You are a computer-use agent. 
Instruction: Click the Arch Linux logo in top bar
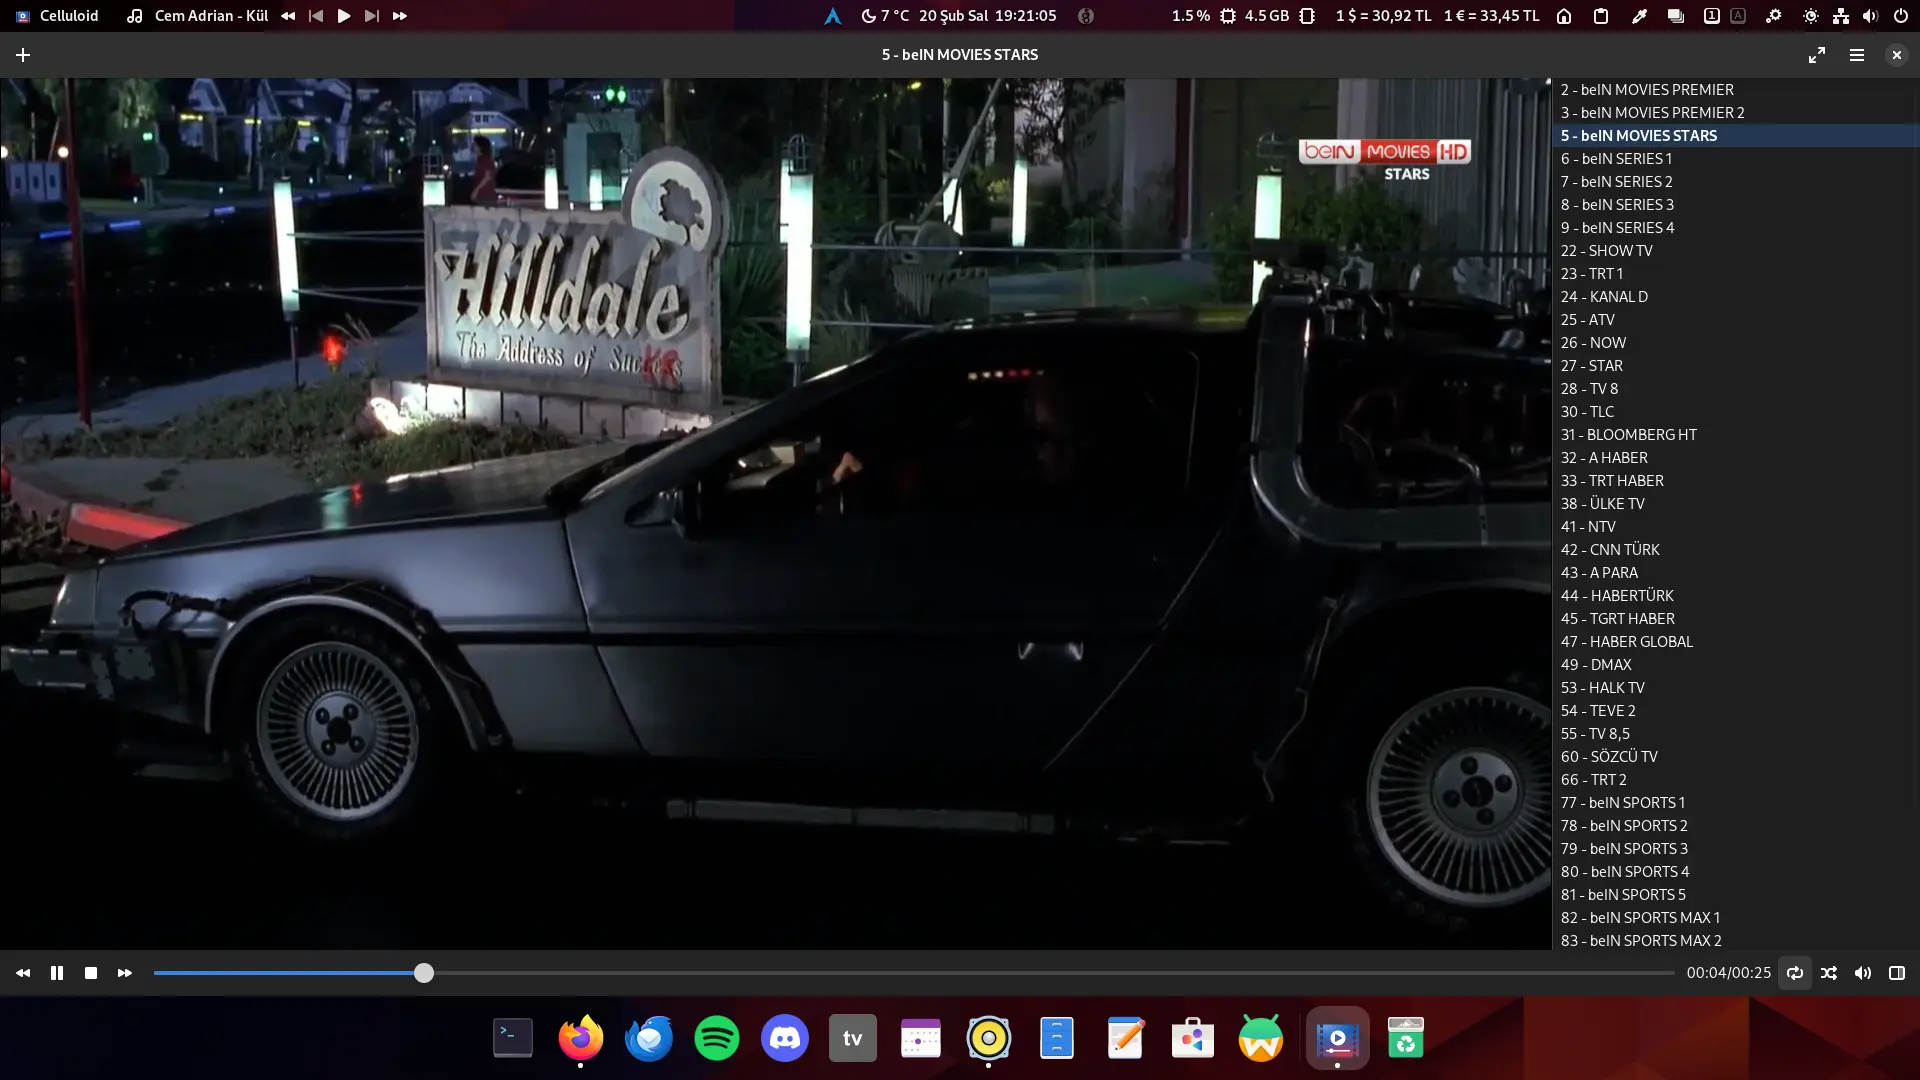[x=832, y=16]
